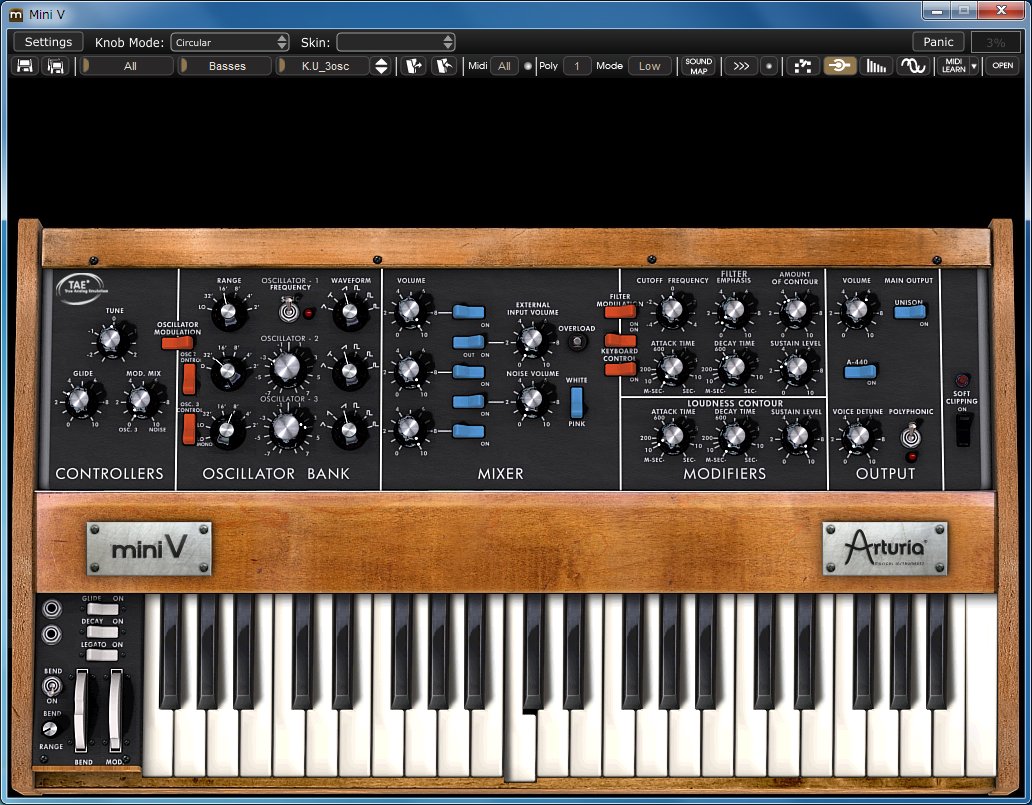
Task: Open the MIDI channel All selector
Action: (504, 66)
